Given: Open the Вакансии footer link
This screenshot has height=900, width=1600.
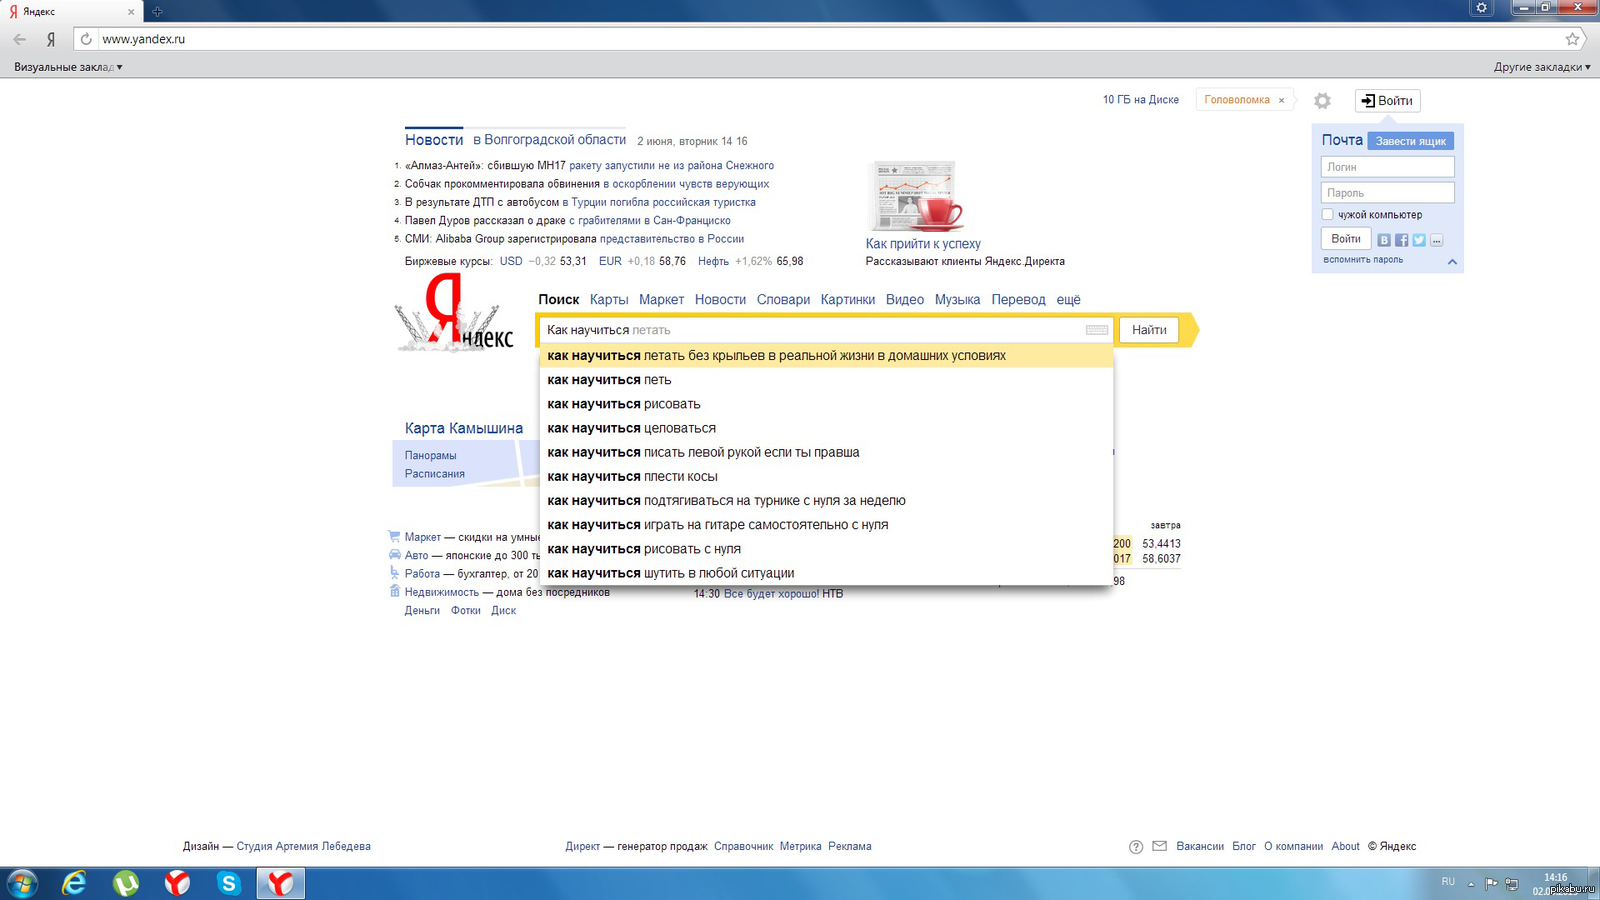Looking at the screenshot, I should 1199,846.
